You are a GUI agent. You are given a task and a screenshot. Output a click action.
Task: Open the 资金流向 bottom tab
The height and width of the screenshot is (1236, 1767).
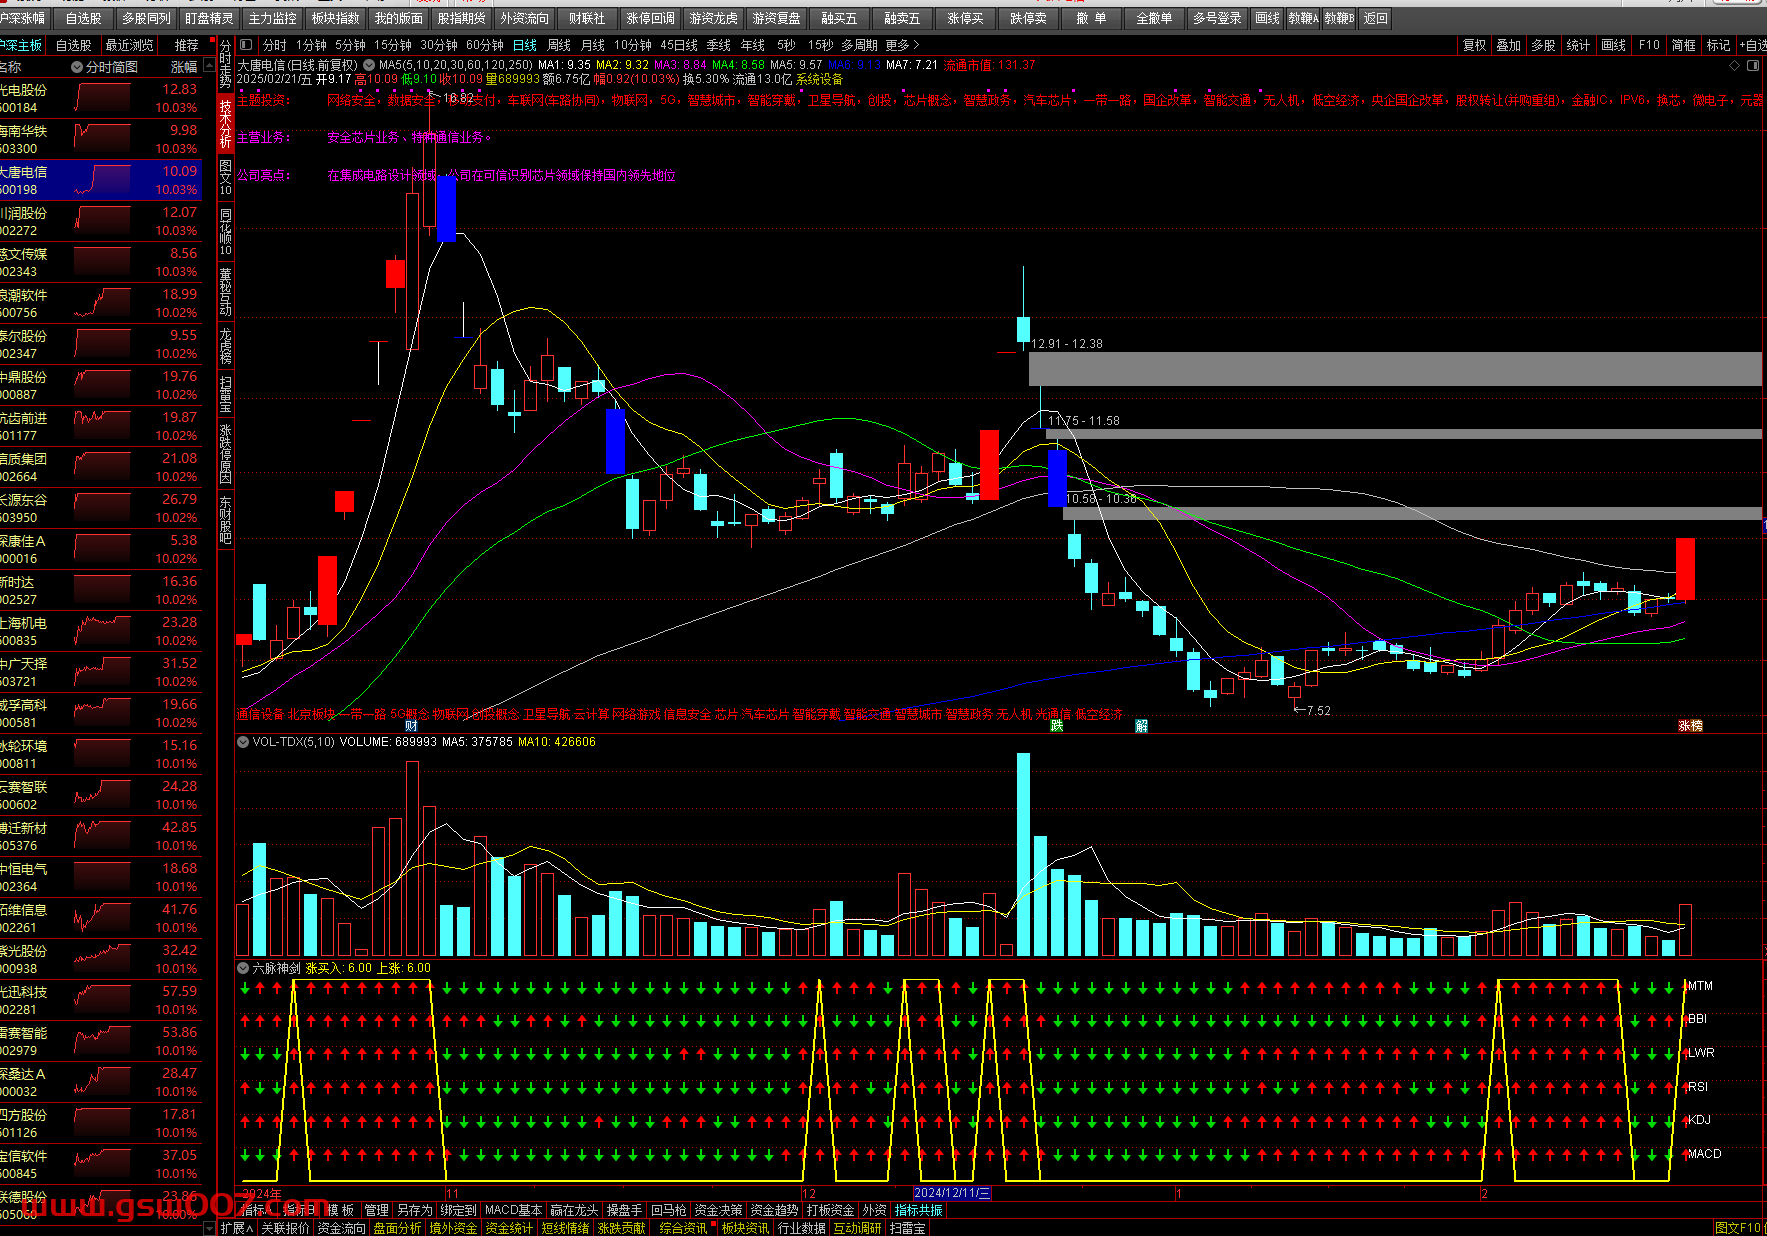click(341, 1228)
